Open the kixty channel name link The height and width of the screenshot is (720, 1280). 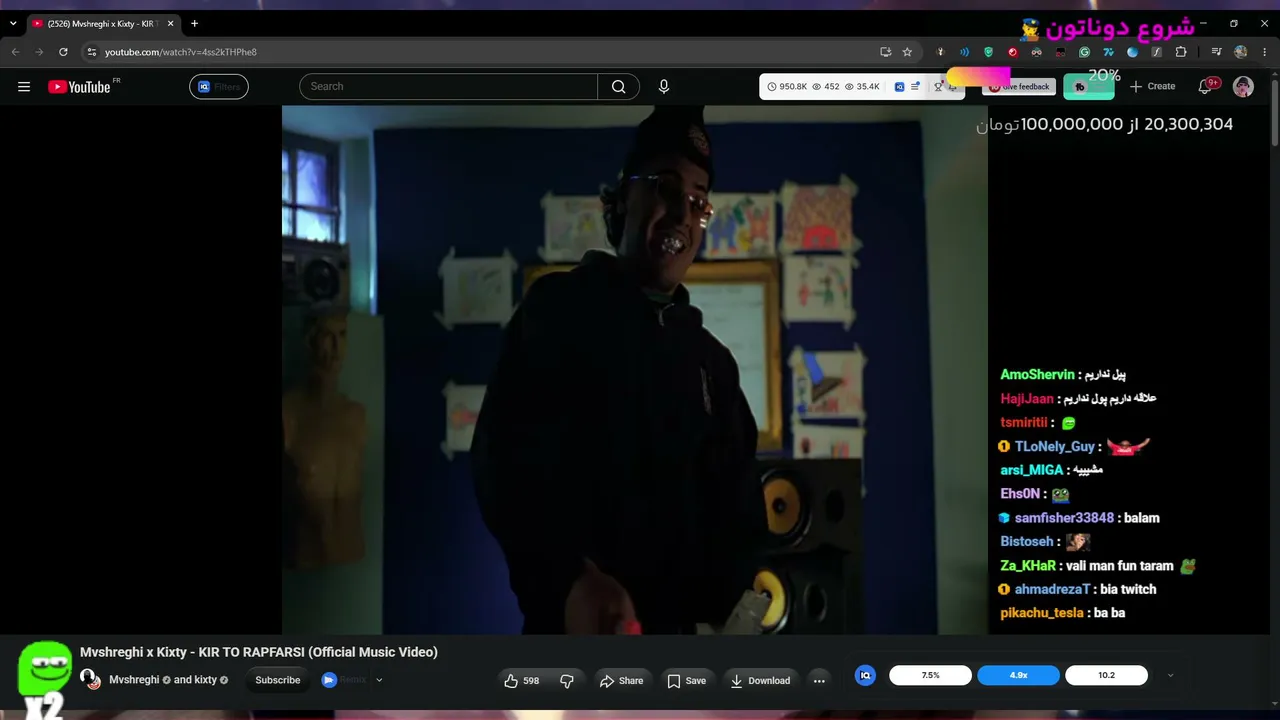(206, 680)
